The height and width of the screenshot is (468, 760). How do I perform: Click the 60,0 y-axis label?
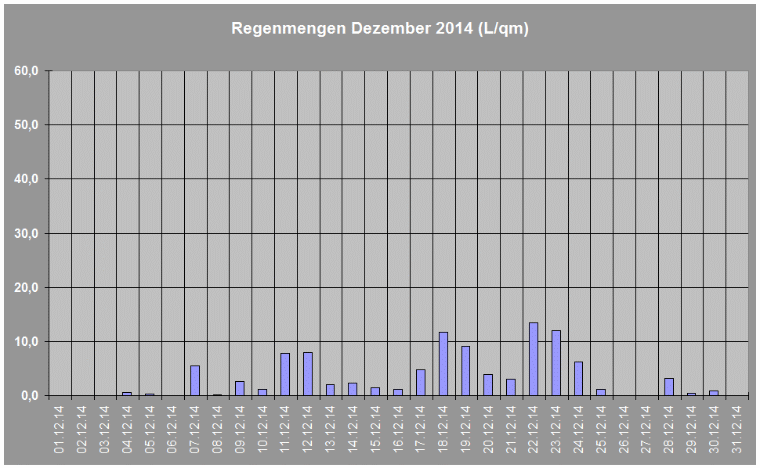26,71
